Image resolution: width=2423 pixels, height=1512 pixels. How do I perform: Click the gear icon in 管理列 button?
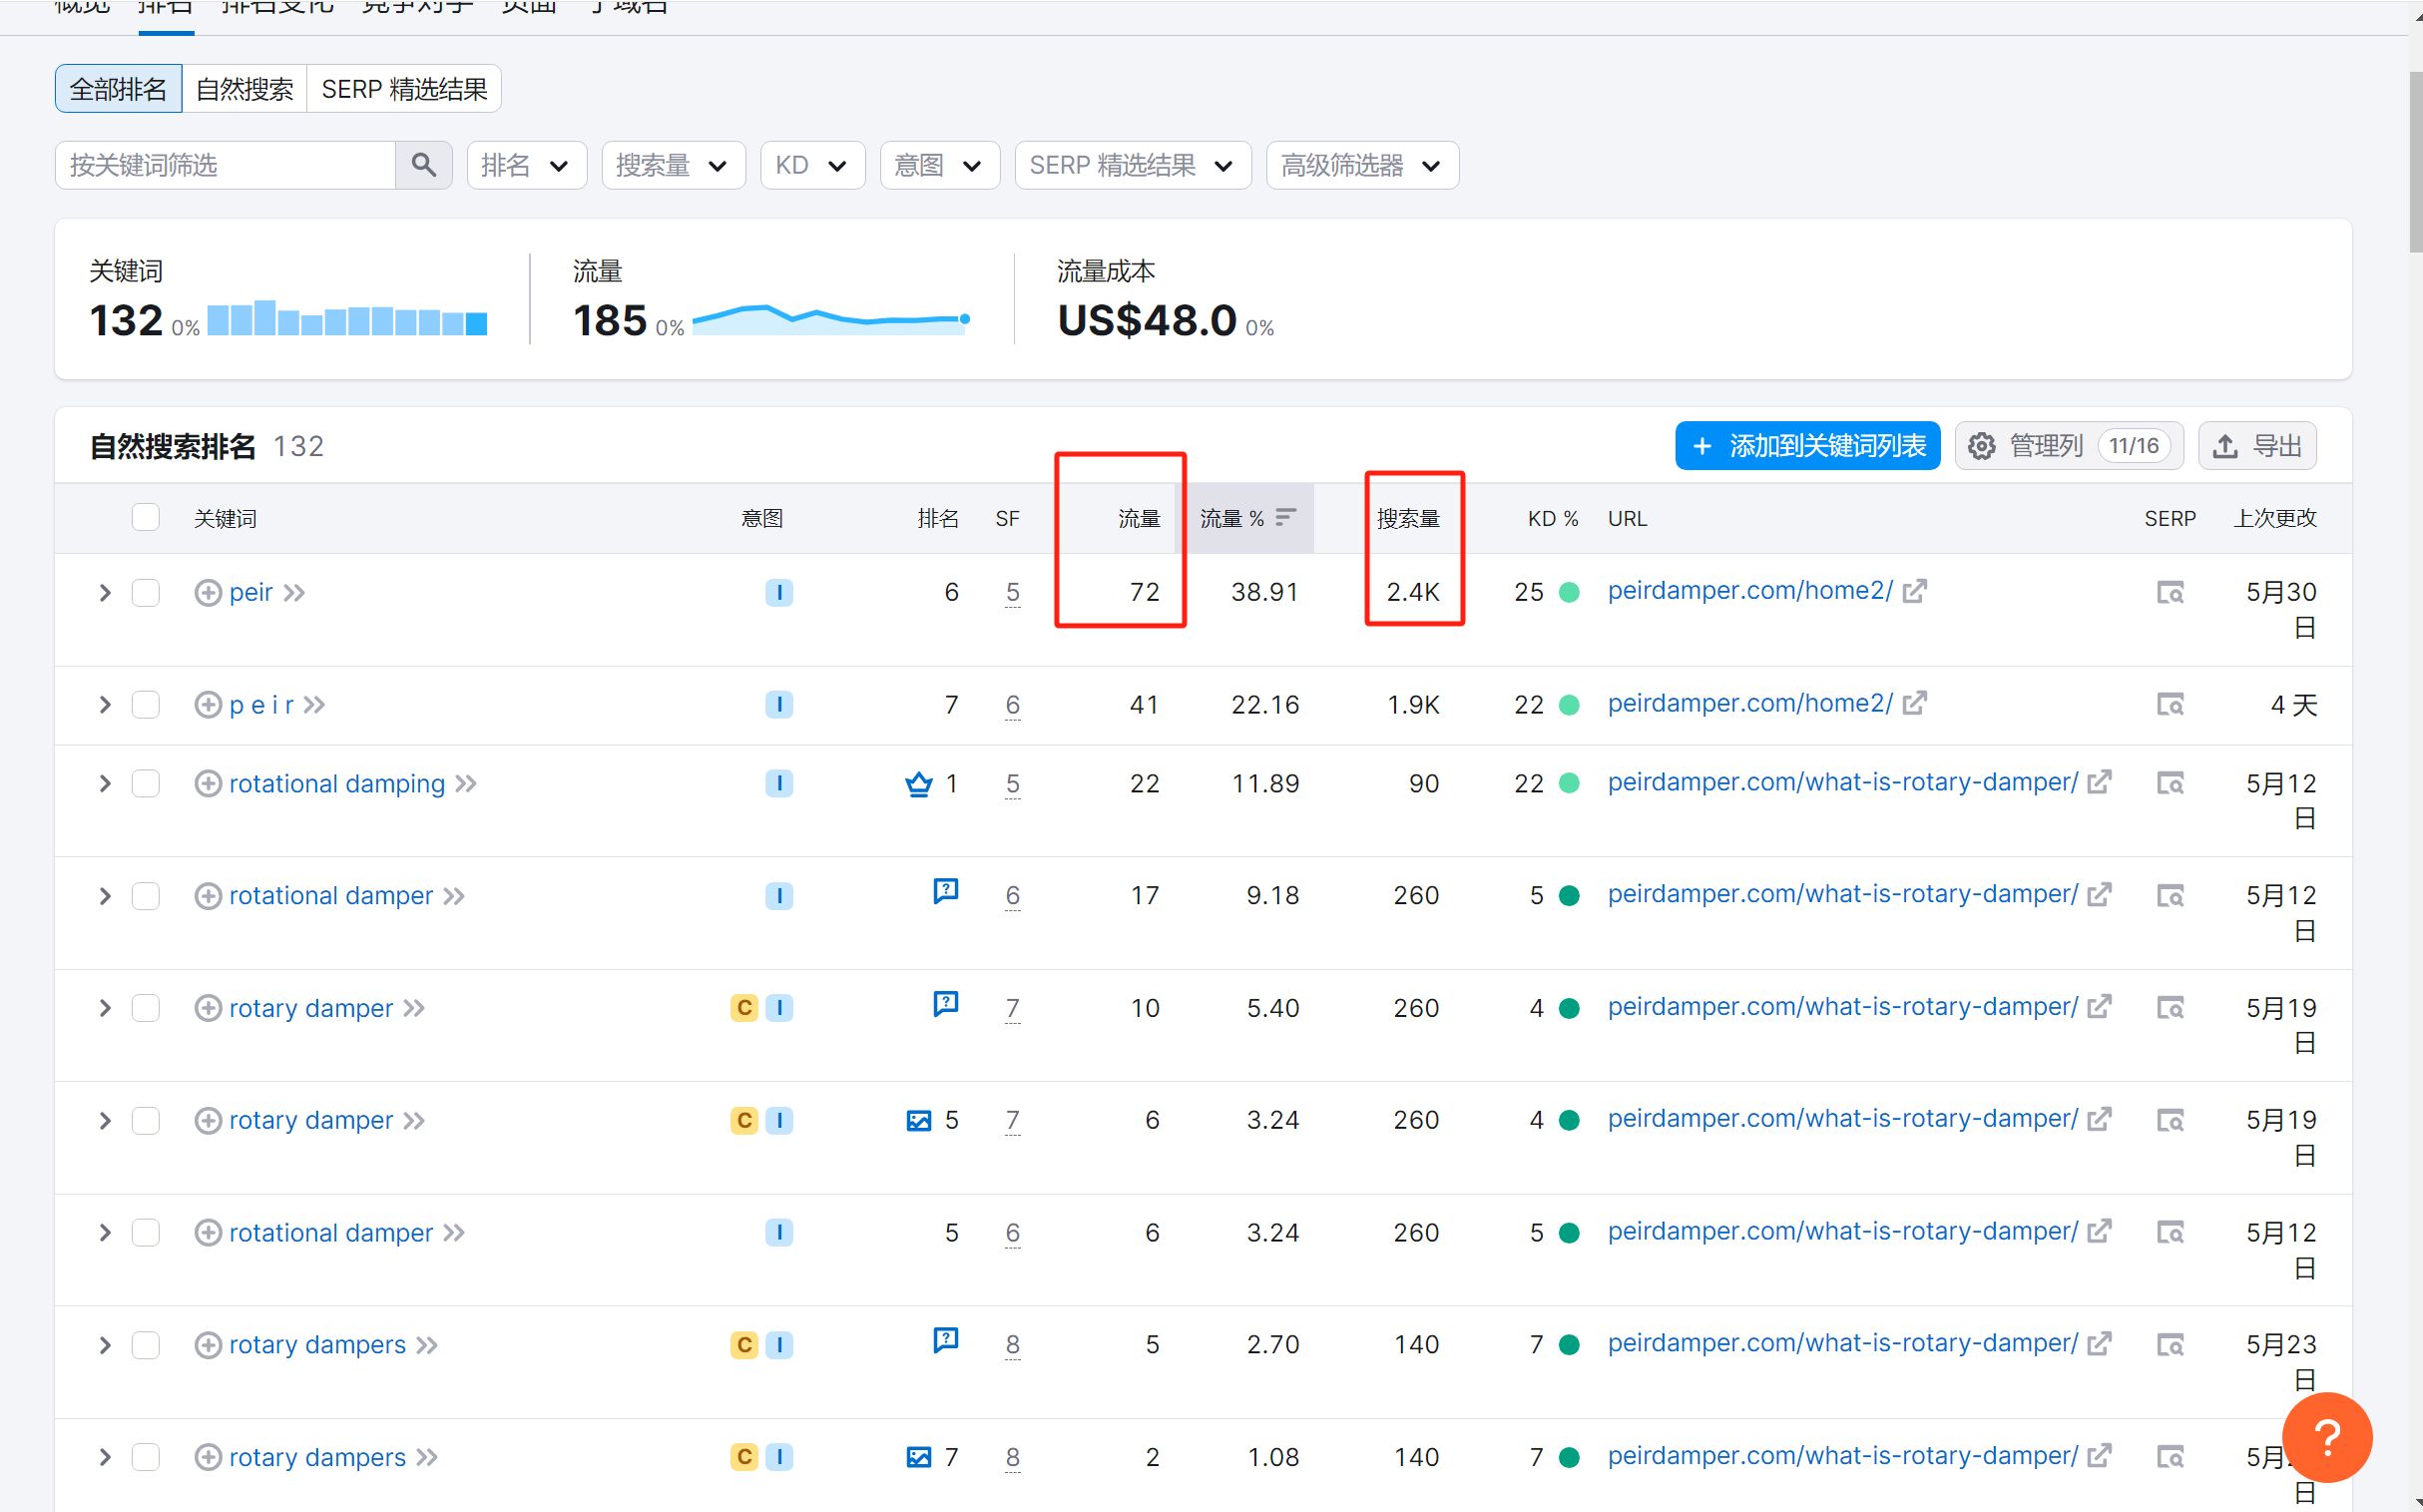pos(1981,446)
